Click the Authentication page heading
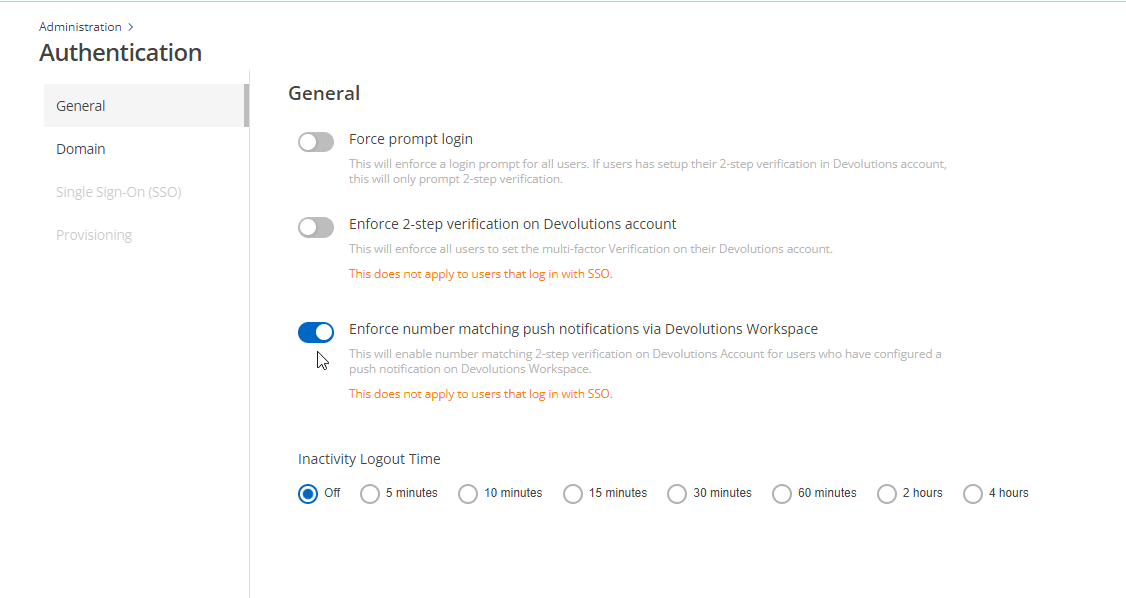The height and width of the screenshot is (598, 1126). click(120, 53)
